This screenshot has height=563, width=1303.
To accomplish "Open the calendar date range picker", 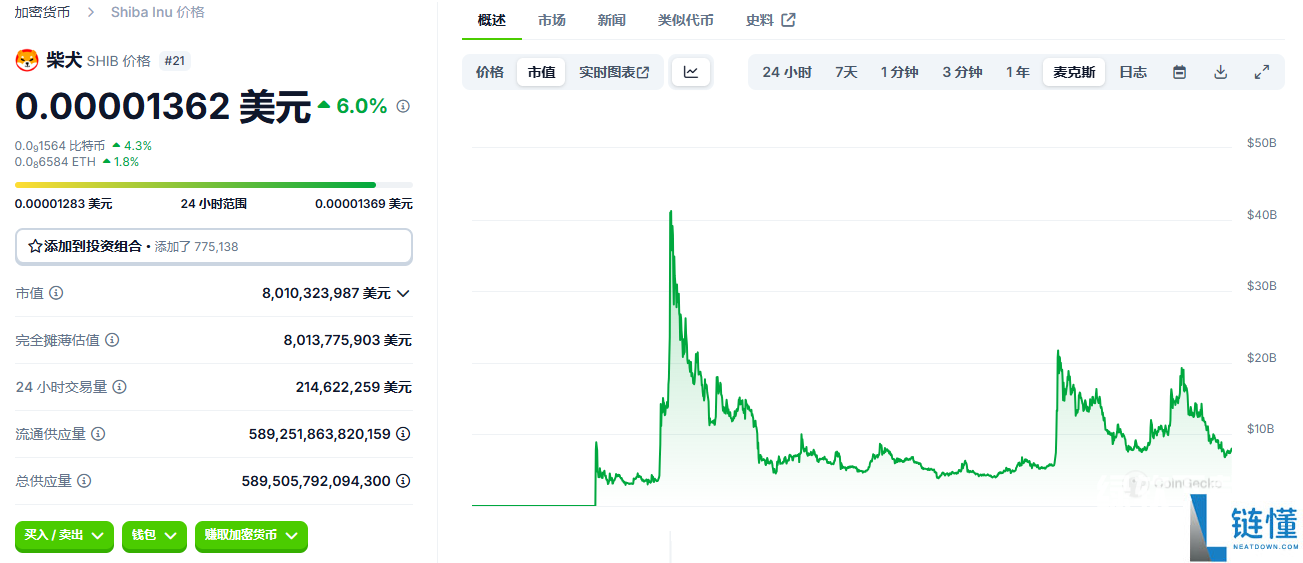I will coord(1179,72).
